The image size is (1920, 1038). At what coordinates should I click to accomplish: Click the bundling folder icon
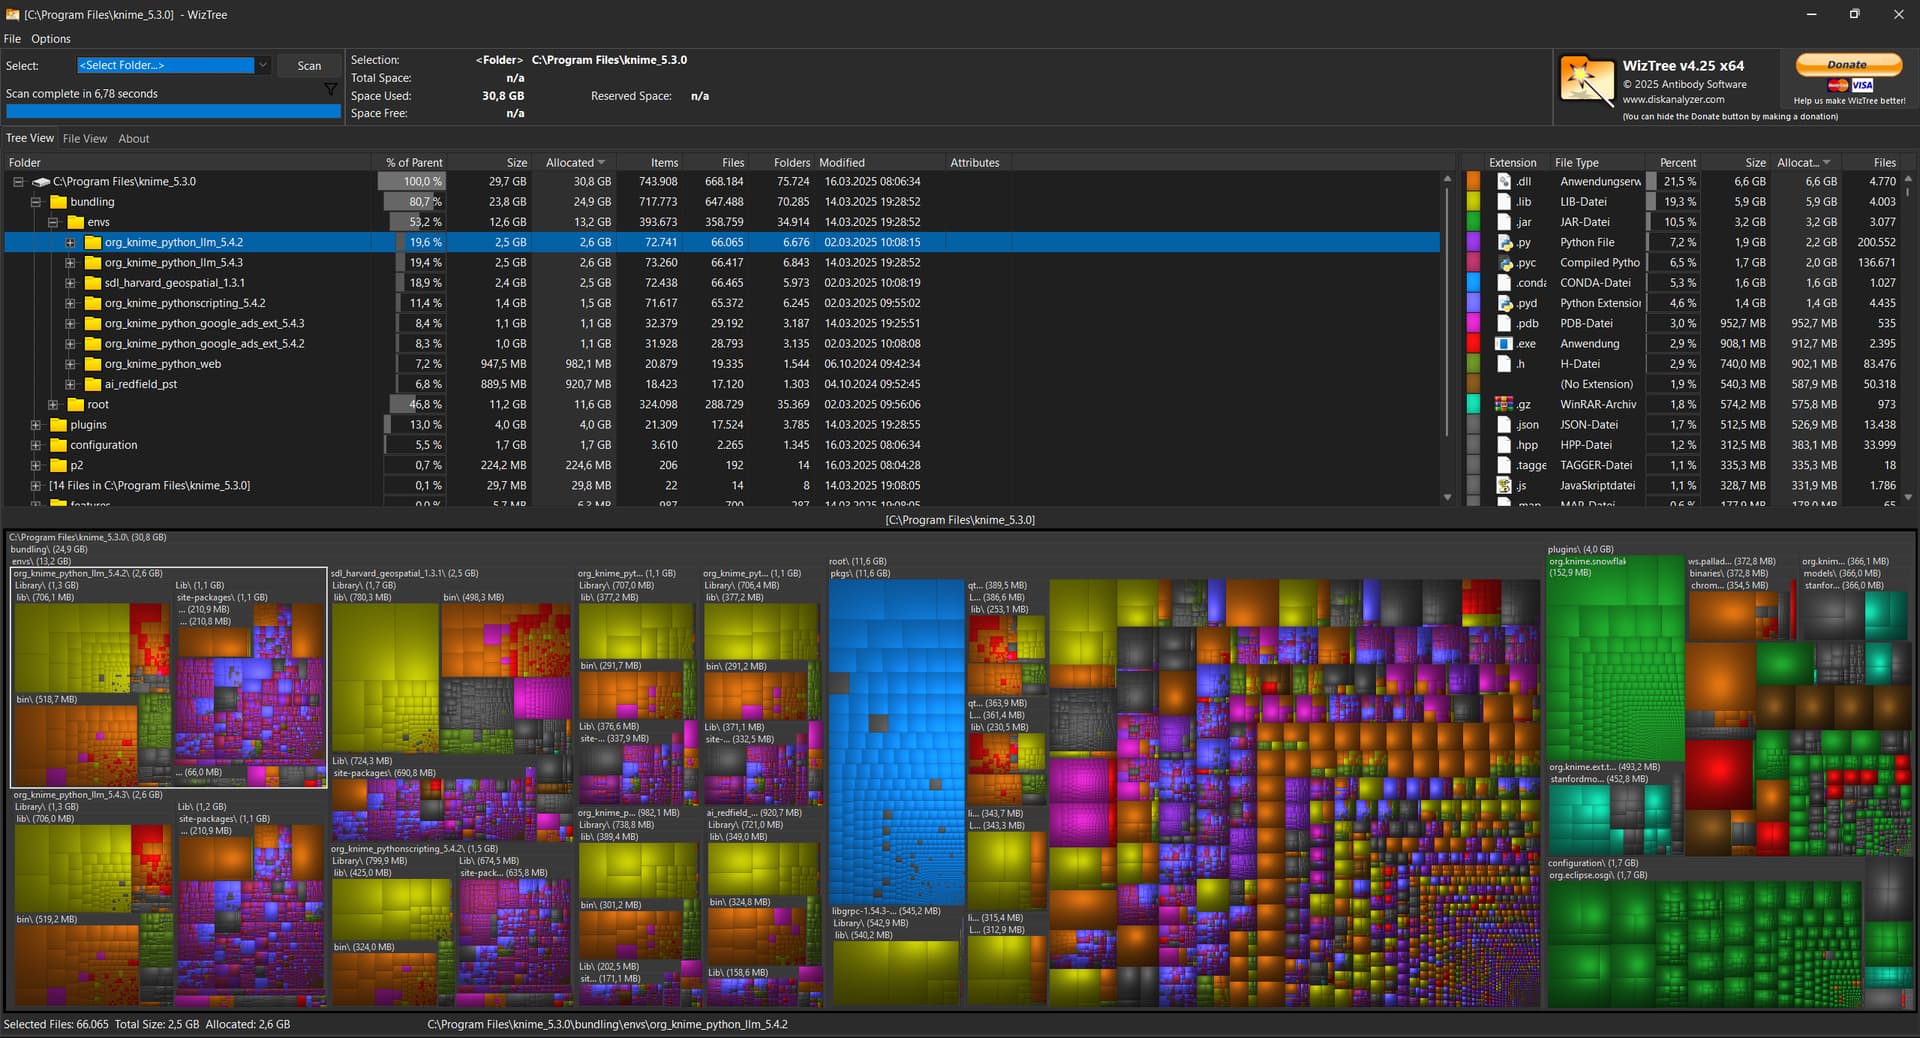point(58,202)
